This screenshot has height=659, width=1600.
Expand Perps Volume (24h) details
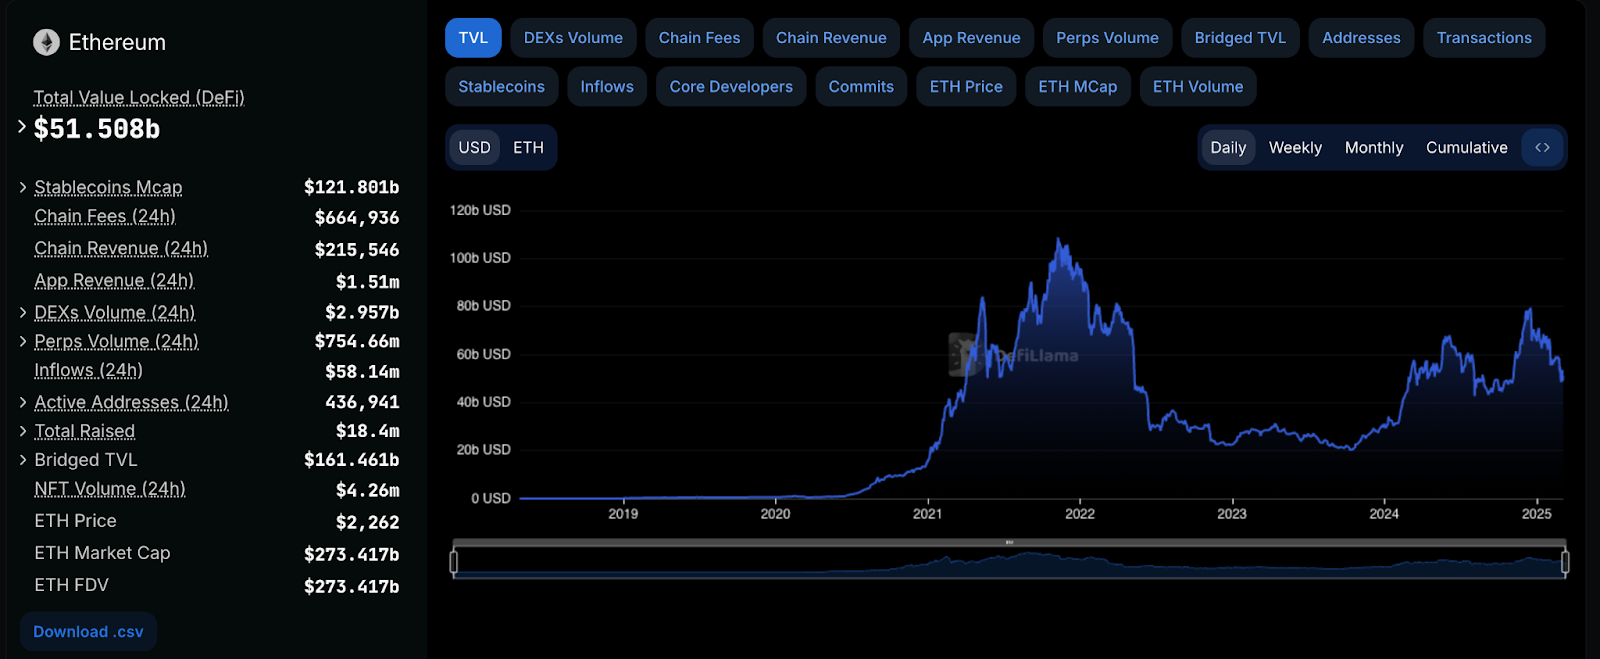point(23,341)
